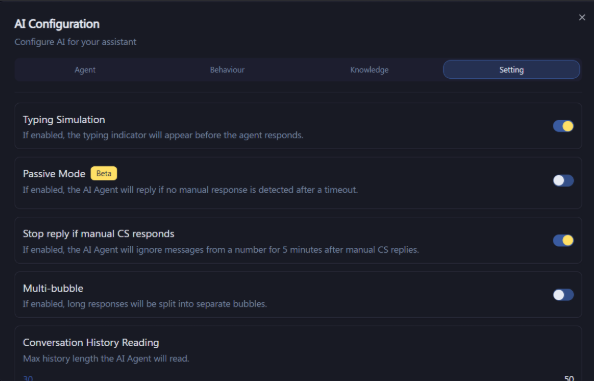Enable the Multi-bubble toggle
The height and width of the screenshot is (381, 594).
pos(563,295)
